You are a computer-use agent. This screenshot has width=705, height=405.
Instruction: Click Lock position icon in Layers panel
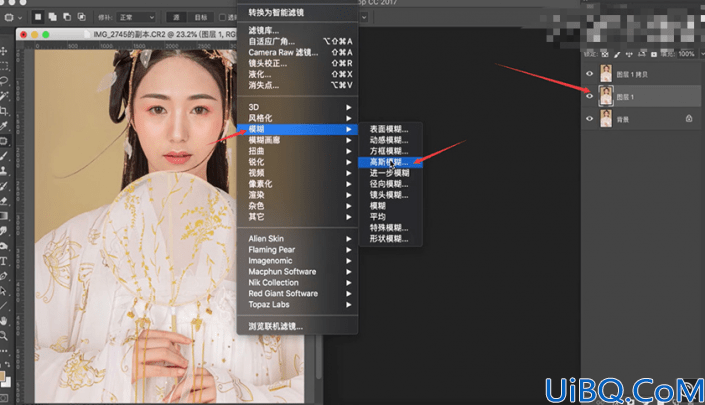click(x=629, y=54)
